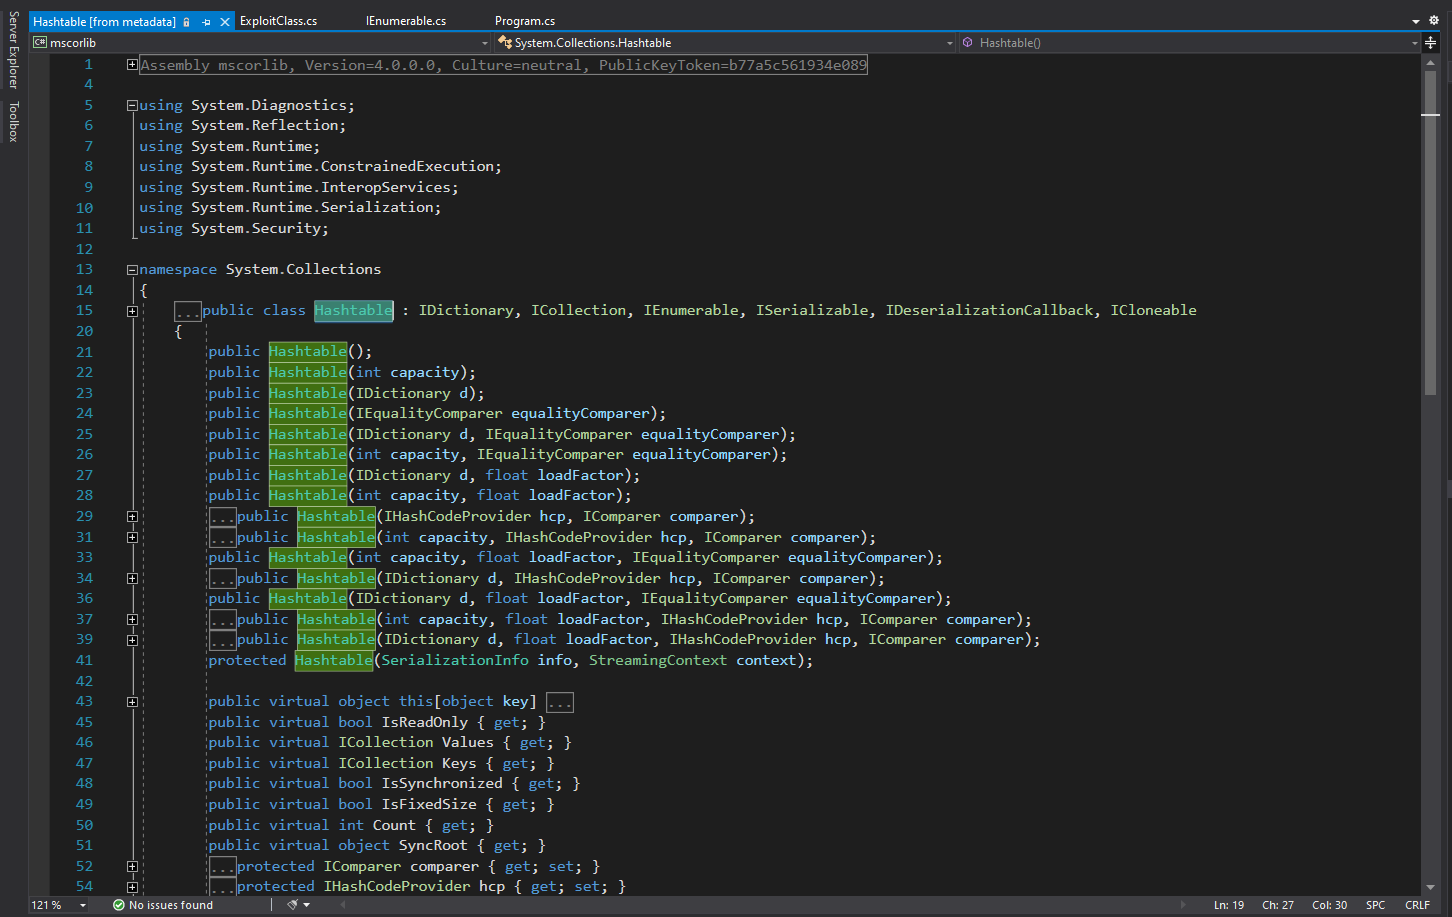The height and width of the screenshot is (917, 1452).
Task: Click the collapsed ... box before public class
Action: 188,311
